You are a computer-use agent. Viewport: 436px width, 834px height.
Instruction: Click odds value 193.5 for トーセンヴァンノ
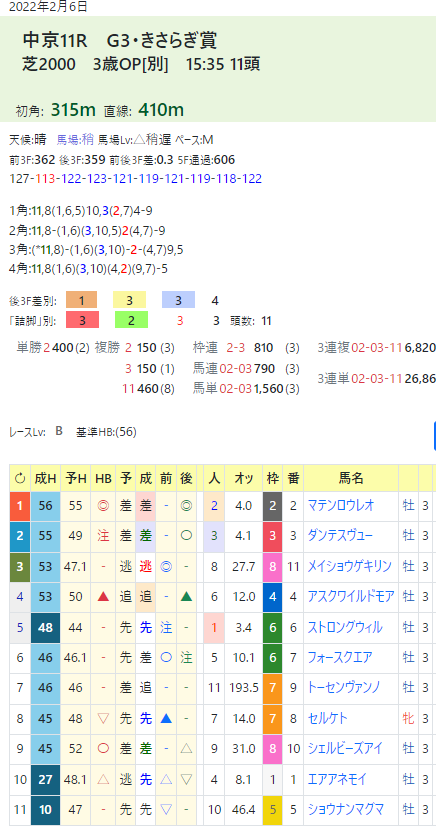[244, 688]
